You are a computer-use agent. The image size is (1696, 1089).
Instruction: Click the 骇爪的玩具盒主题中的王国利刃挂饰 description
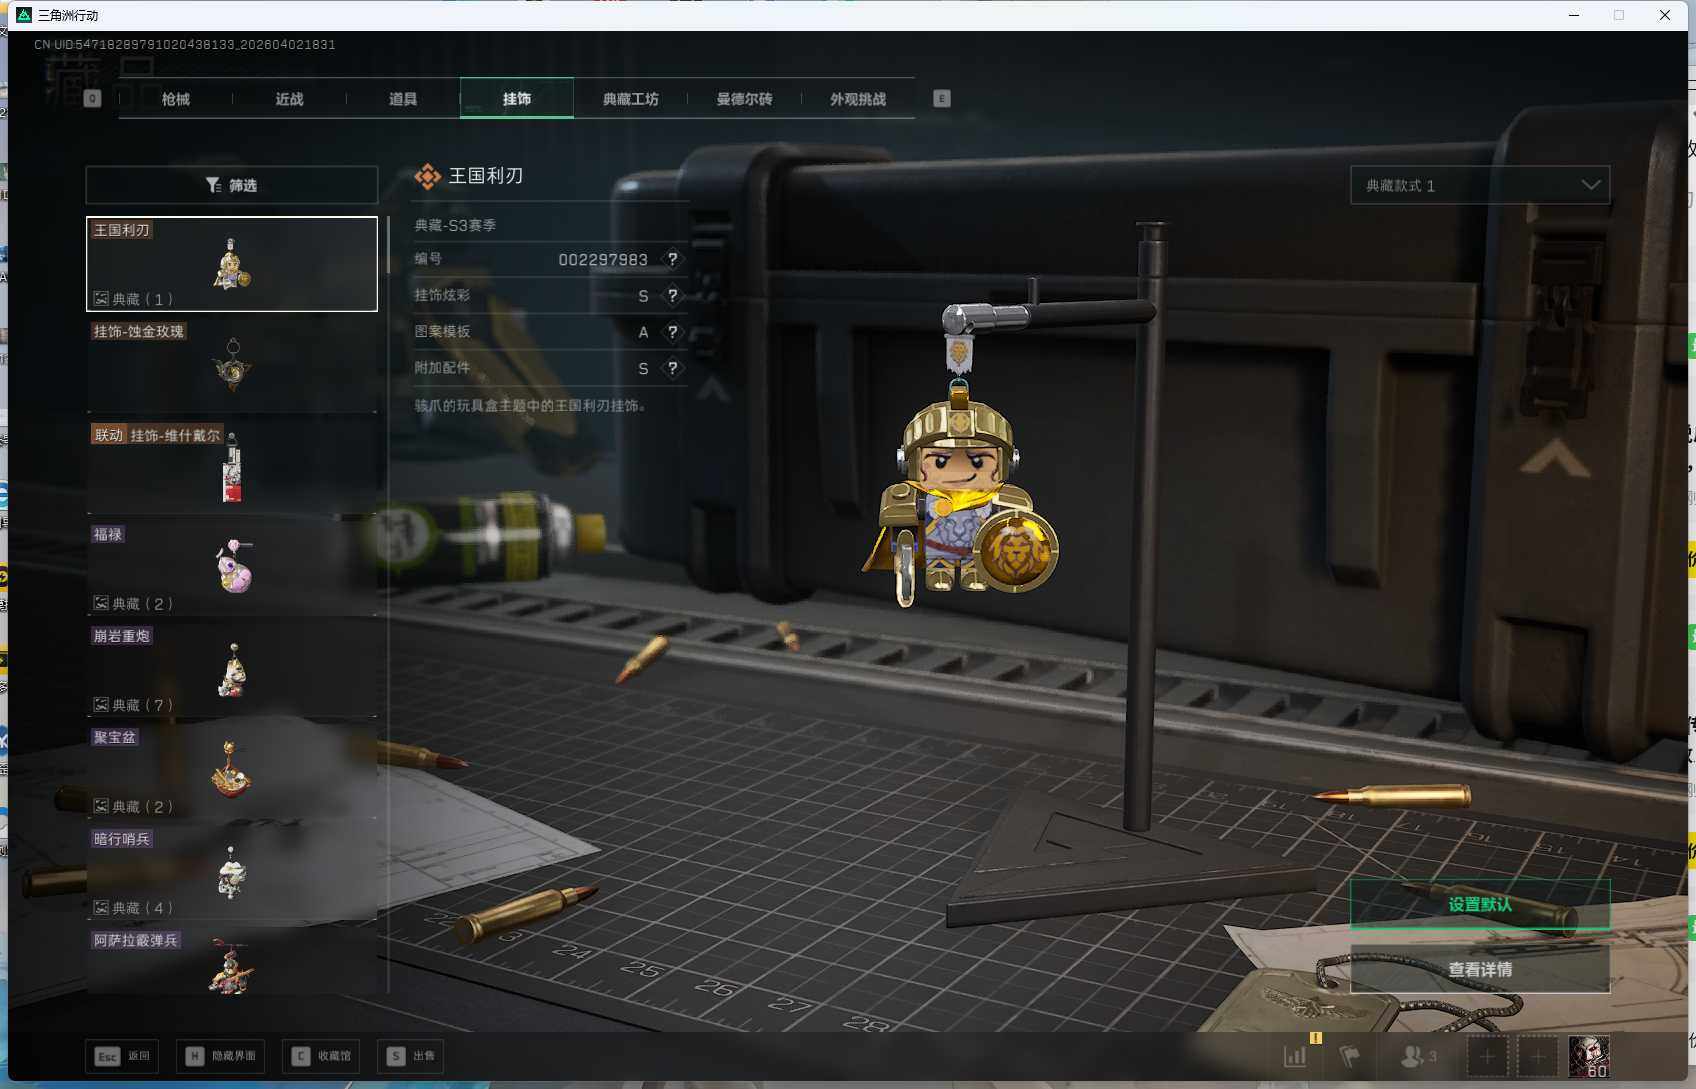(530, 405)
